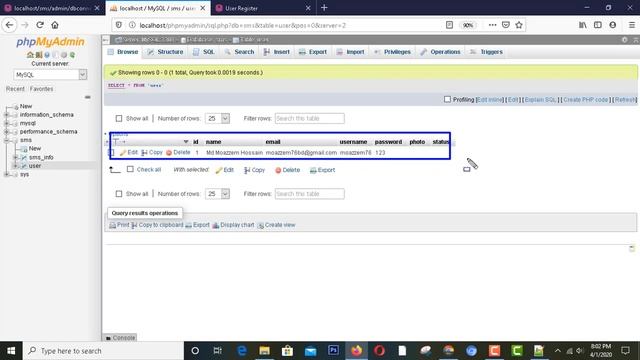Open the SQL tab
Viewport: 640px width, 360px height.
click(x=204, y=52)
